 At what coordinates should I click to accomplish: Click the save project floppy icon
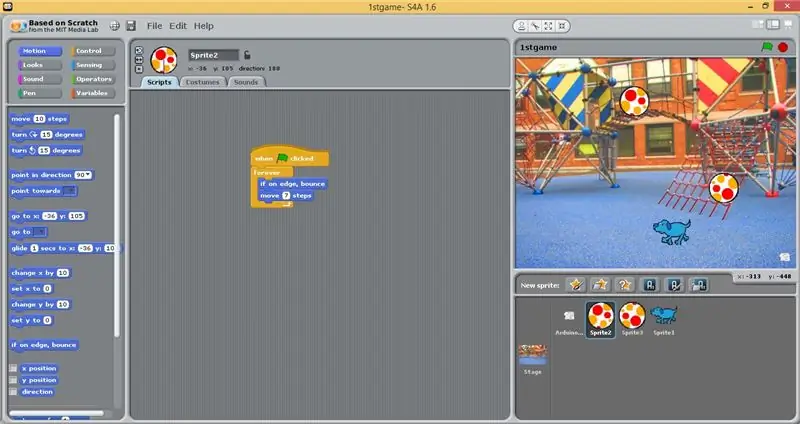pyautogui.click(x=131, y=26)
